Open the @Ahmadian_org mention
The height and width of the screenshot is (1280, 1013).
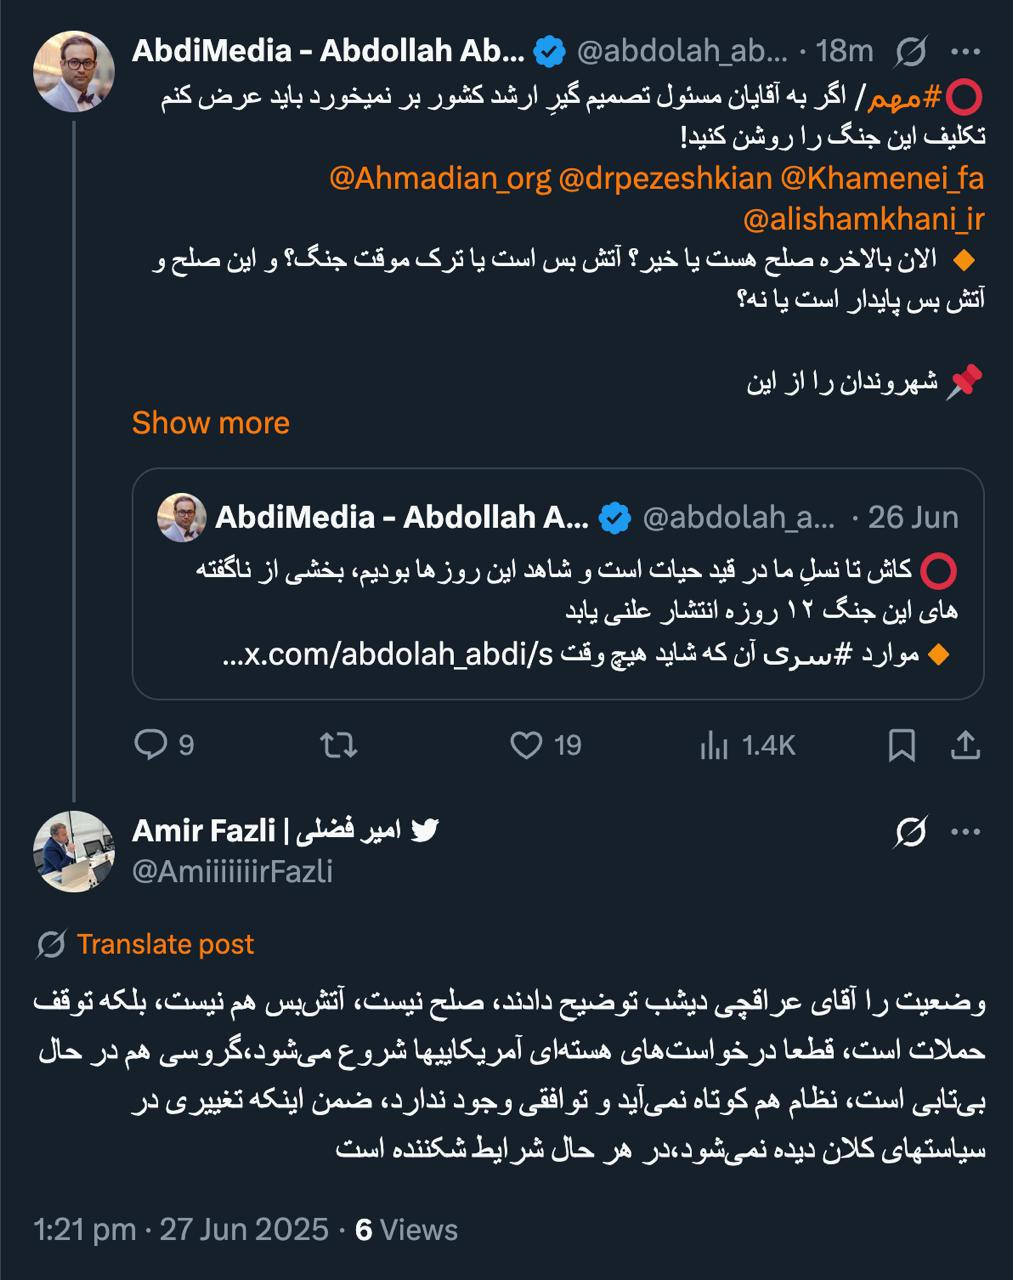click(440, 178)
